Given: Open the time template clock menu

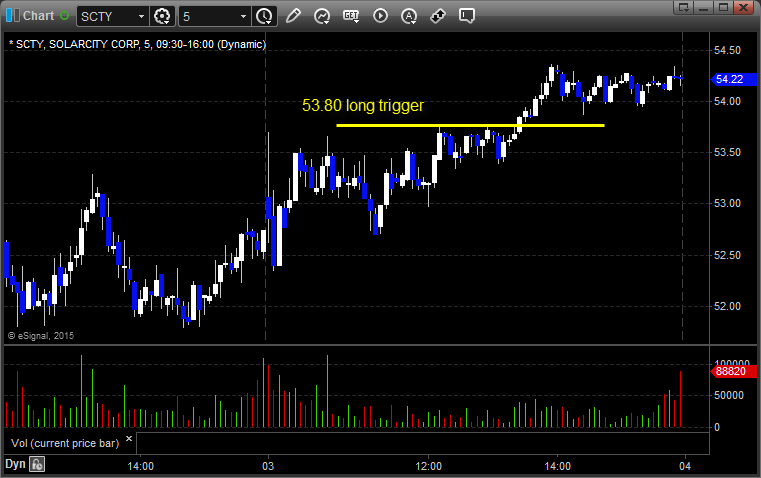Looking at the screenshot, I should [x=265, y=16].
